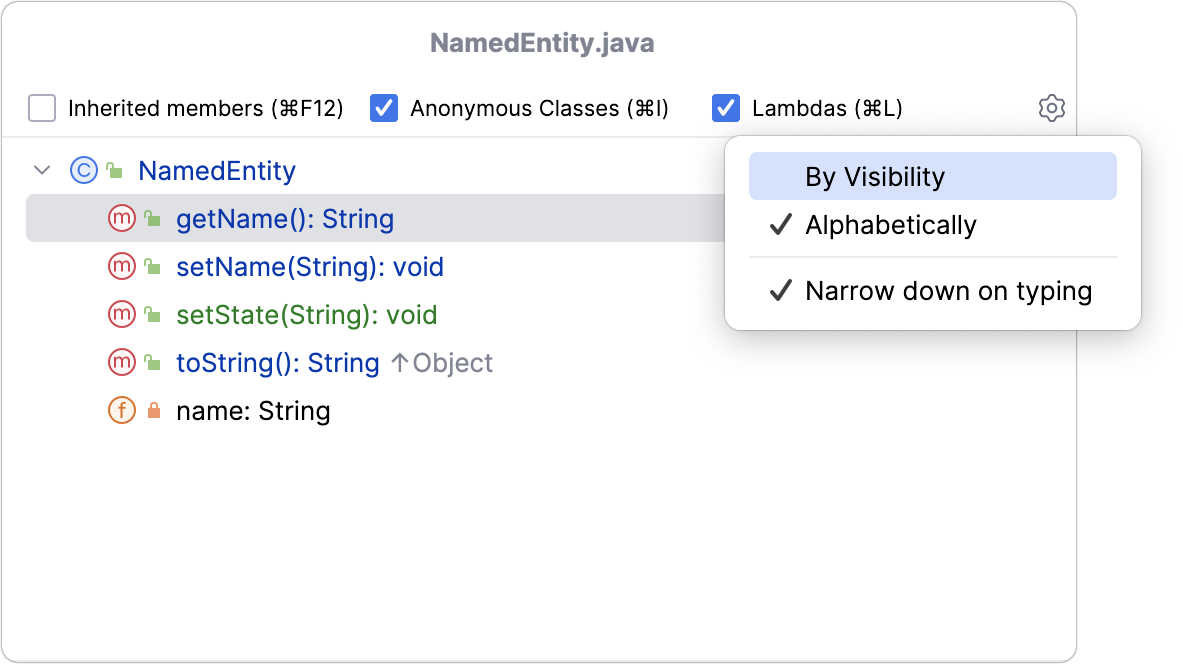The width and height of the screenshot is (1183, 664).
Task: Jump to toString(): String method
Action: (x=277, y=363)
